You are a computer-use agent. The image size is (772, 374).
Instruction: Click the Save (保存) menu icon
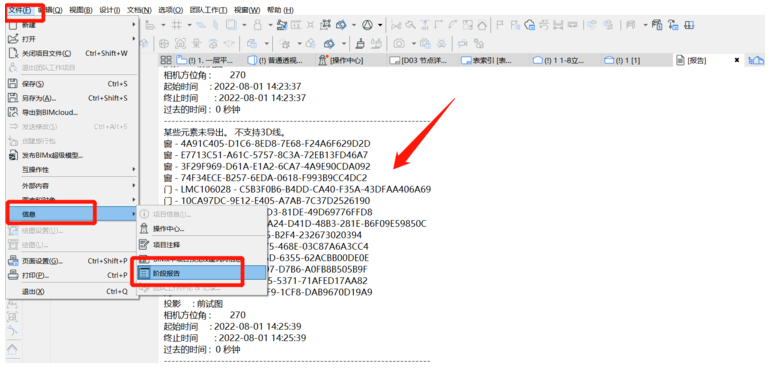pyautogui.click(x=14, y=84)
